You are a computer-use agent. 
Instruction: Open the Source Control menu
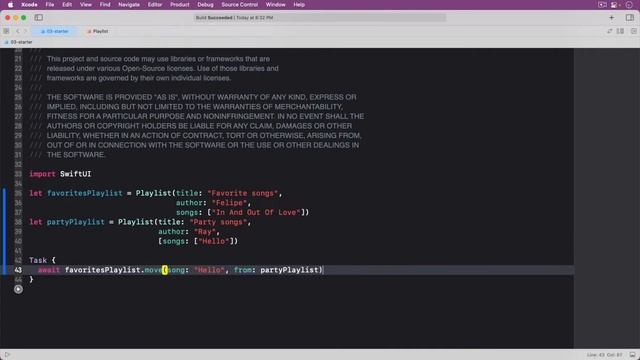pos(240,4)
